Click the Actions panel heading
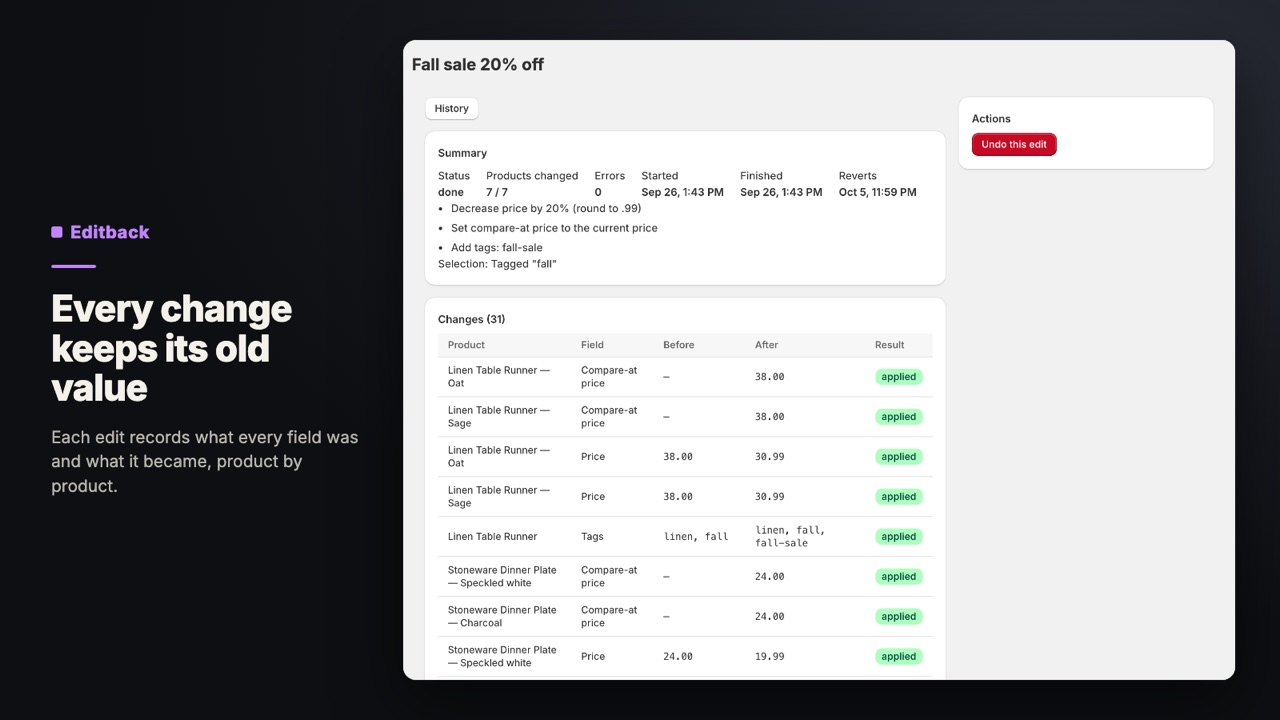The height and width of the screenshot is (720, 1280). (991, 119)
